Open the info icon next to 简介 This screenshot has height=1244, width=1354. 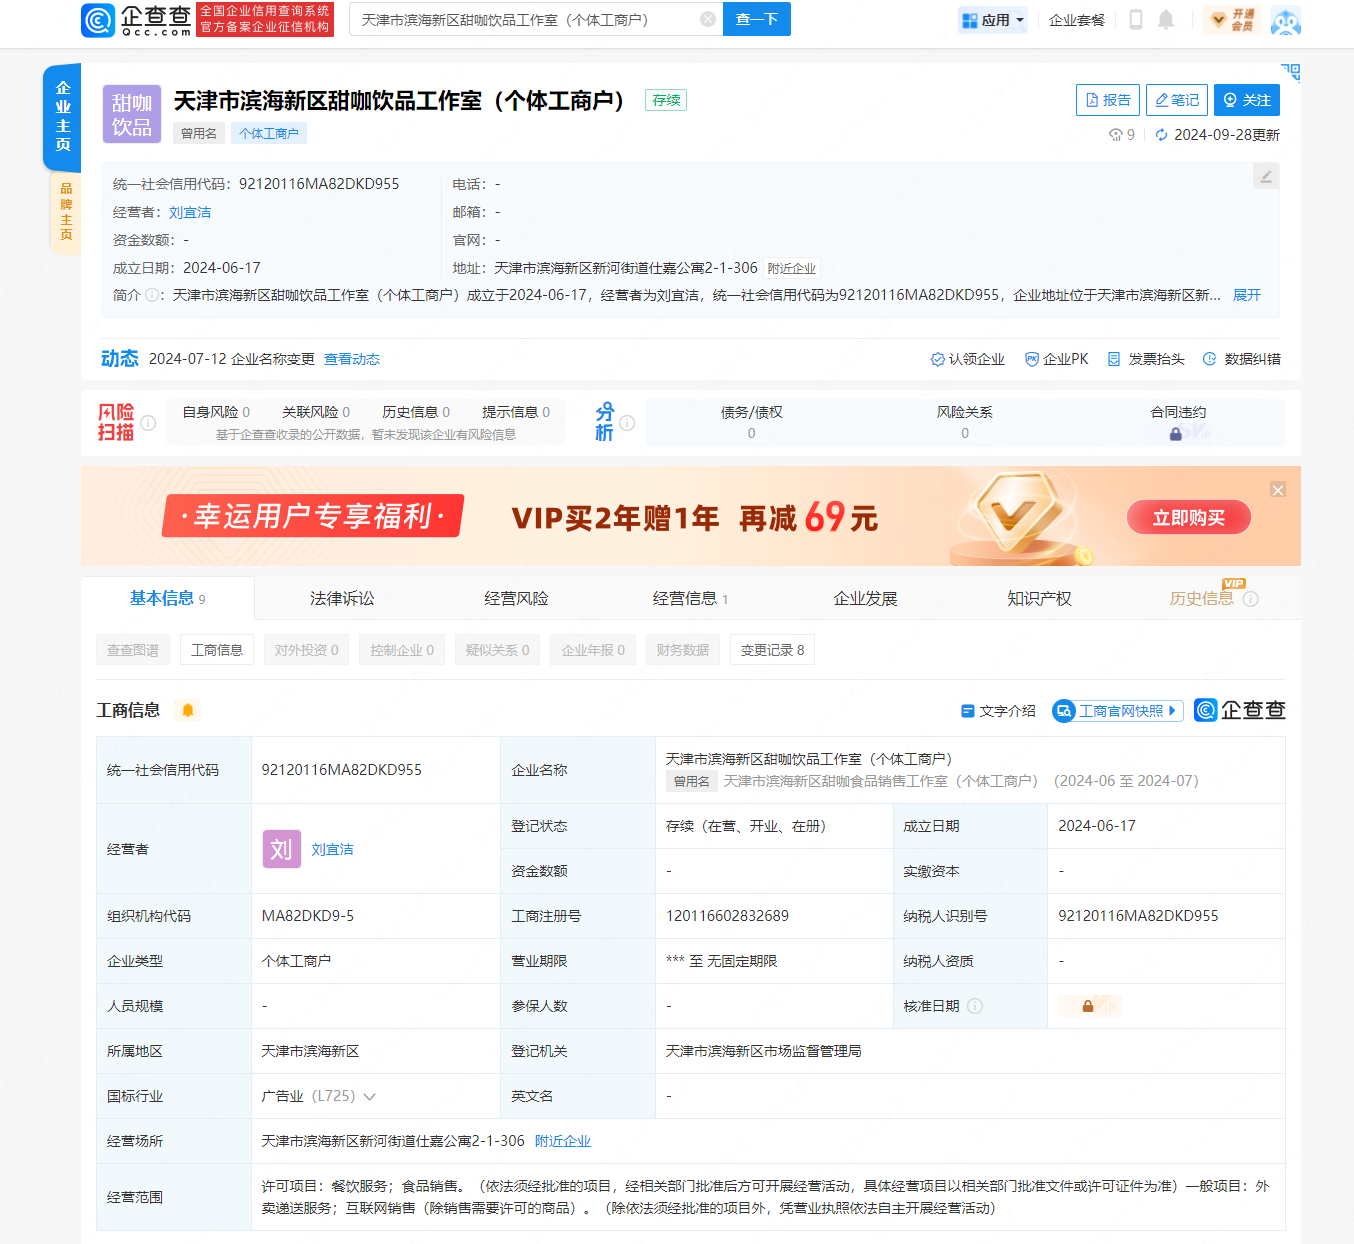[x=152, y=295]
